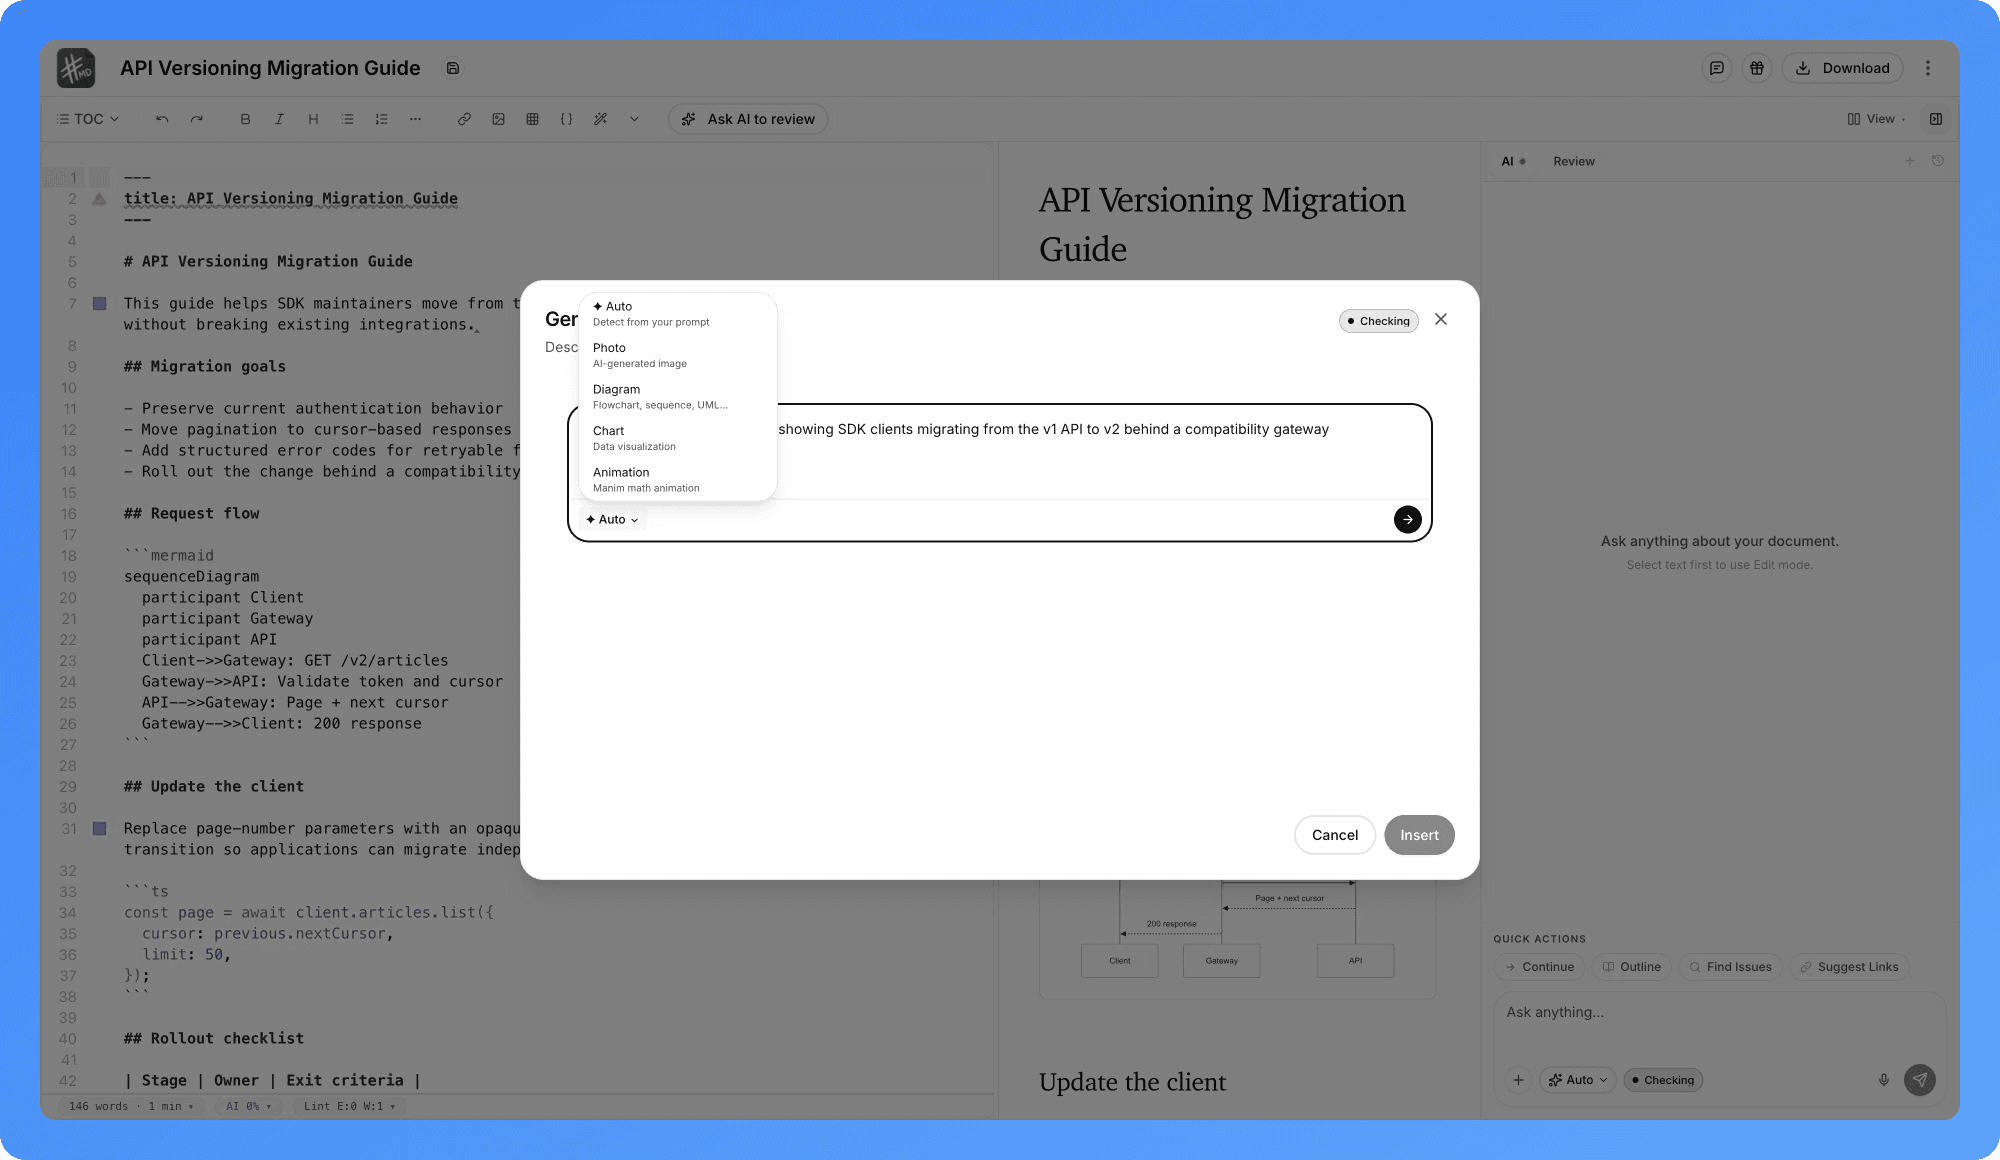Open the TOC dropdown
This screenshot has height=1160, width=2000.
tap(88, 119)
